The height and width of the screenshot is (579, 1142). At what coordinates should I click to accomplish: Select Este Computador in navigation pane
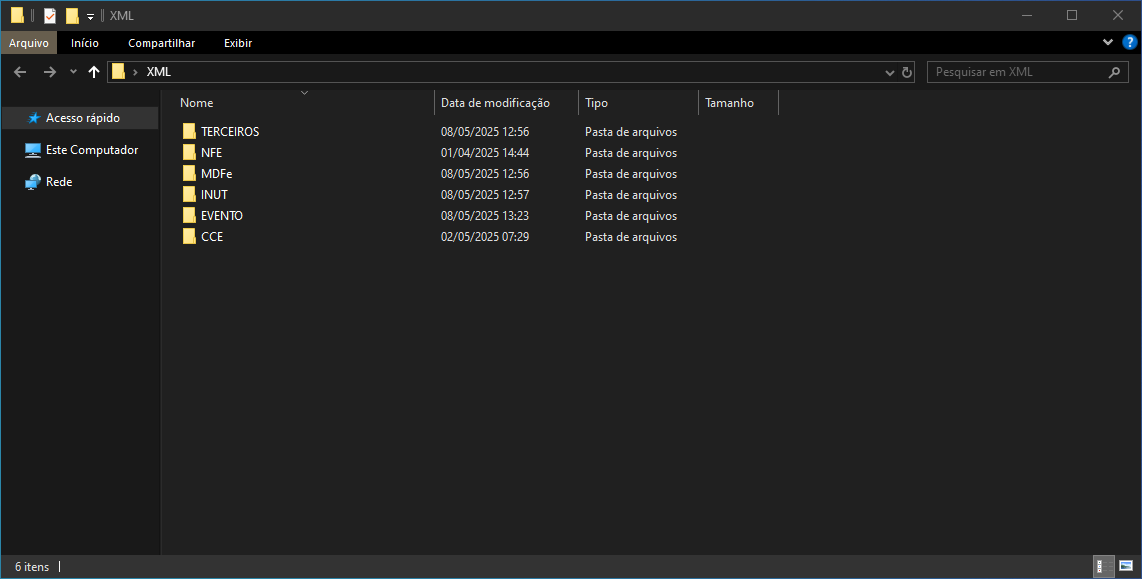91,150
